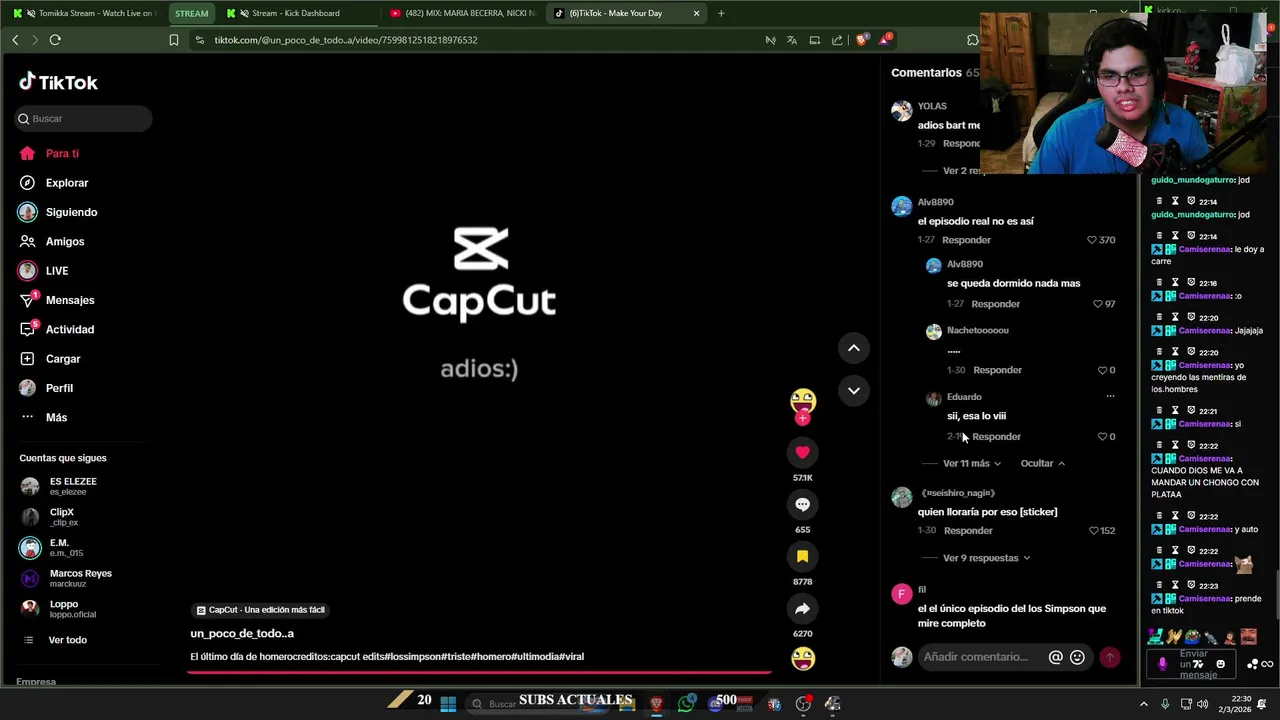
Task: Open the three-dot menu on Eduardo's reply
Action: tap(1110, 397)
